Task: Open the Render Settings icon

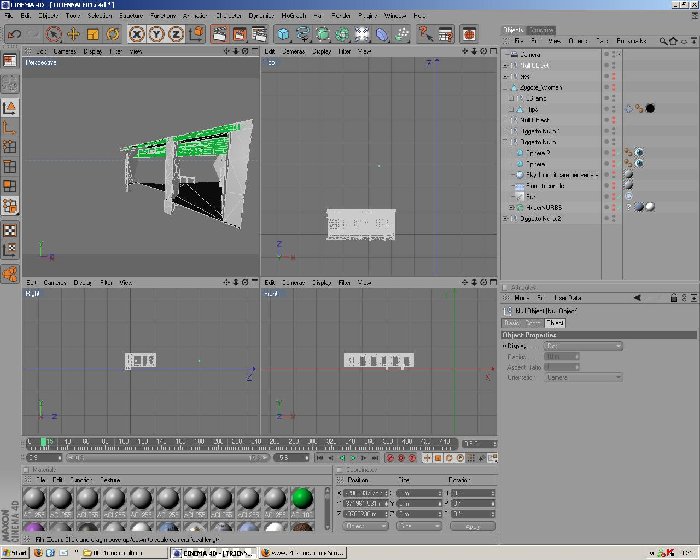Action: coord(259,34)
